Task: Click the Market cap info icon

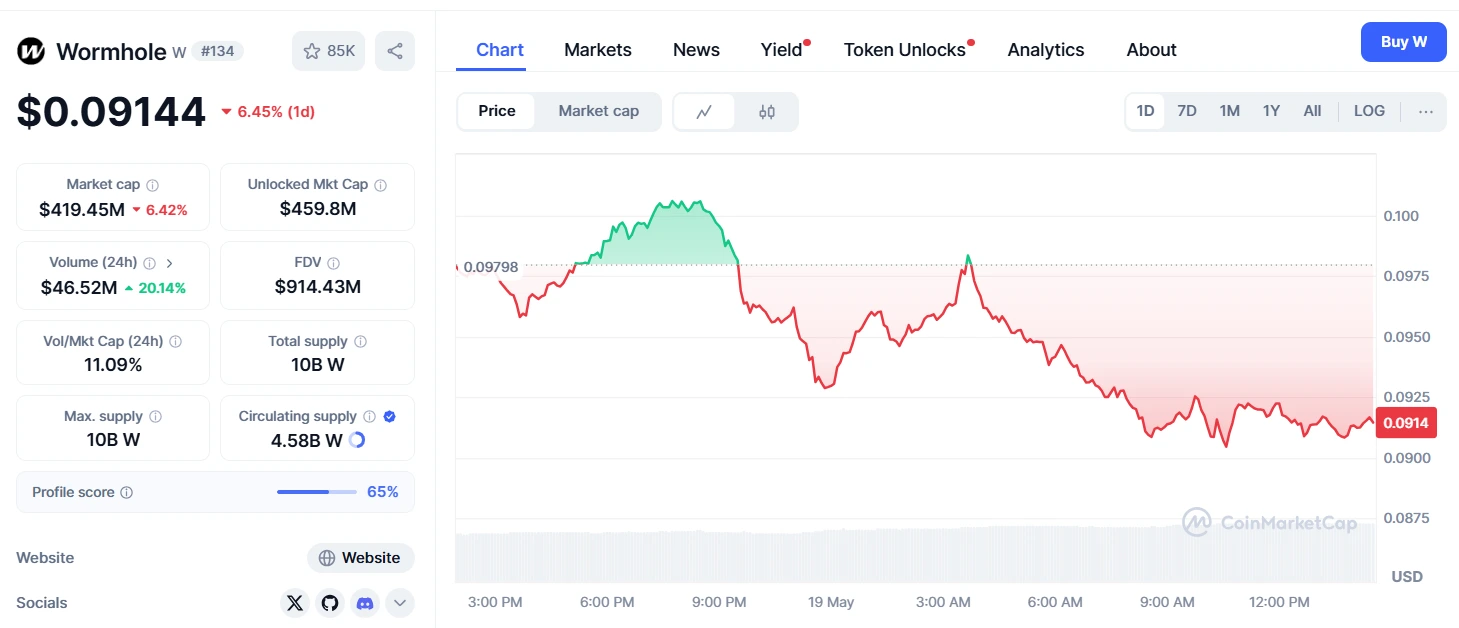Action: (x=153, y=185)
